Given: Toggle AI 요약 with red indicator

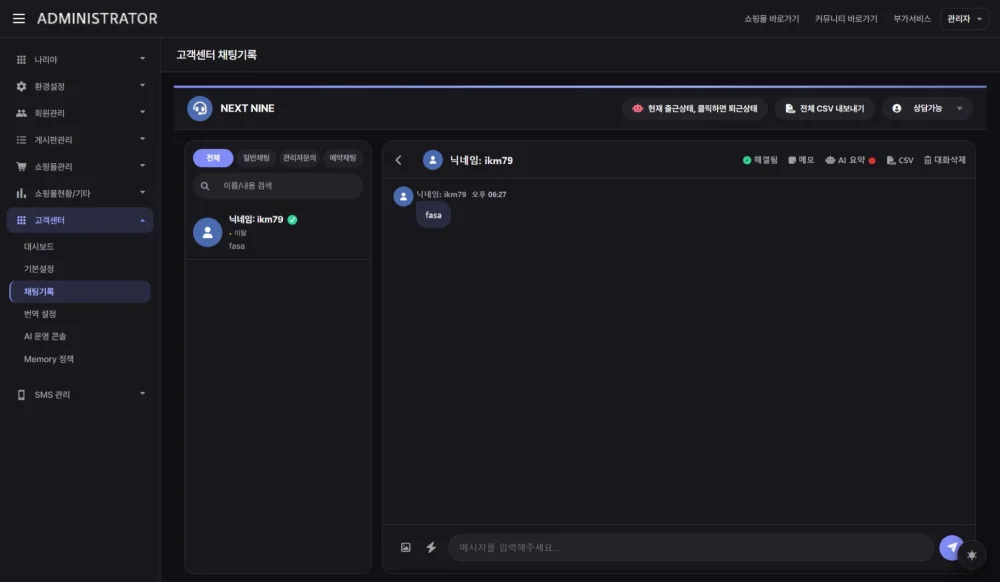Looking at the screenshot, I should [850, 160].
